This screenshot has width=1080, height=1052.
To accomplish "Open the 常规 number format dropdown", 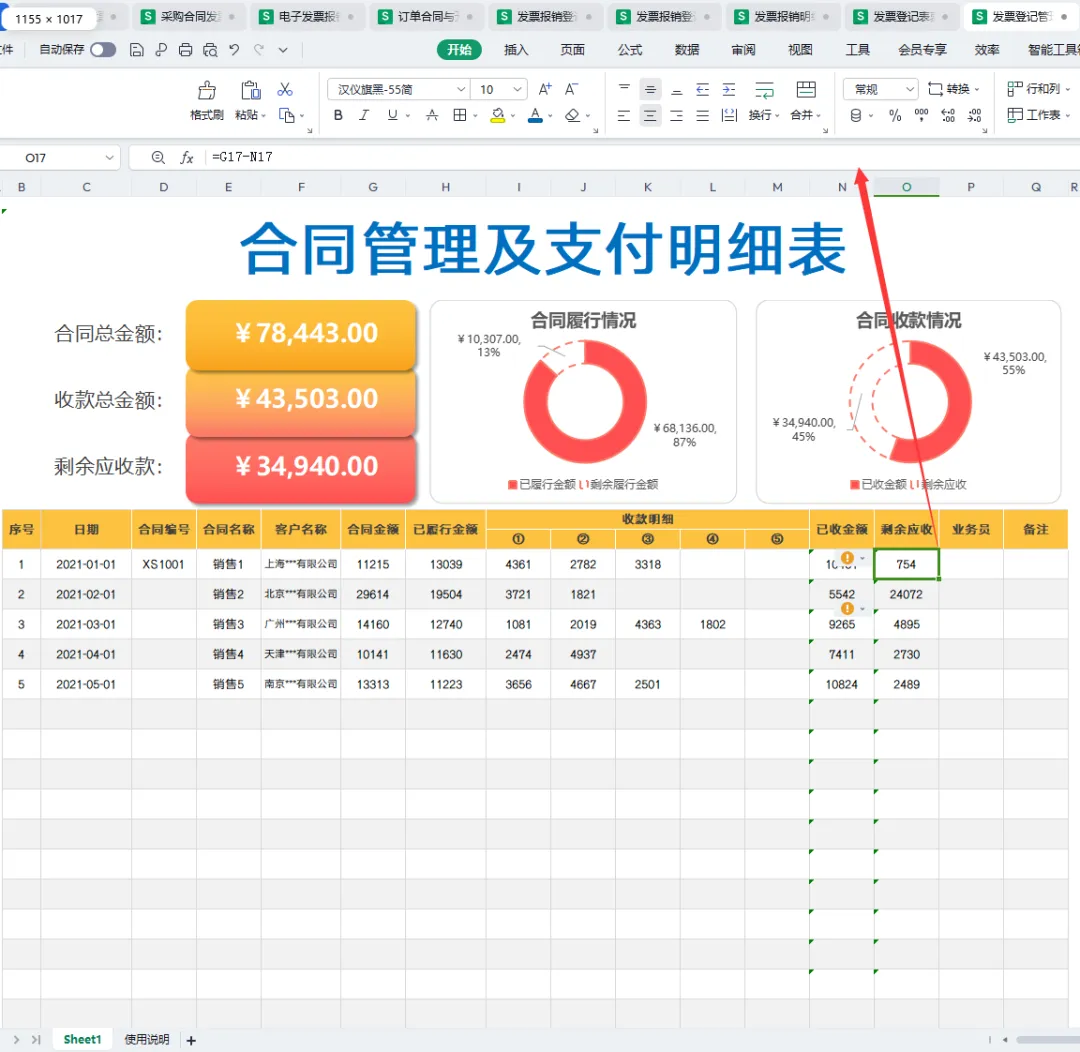I will (909, 90).
